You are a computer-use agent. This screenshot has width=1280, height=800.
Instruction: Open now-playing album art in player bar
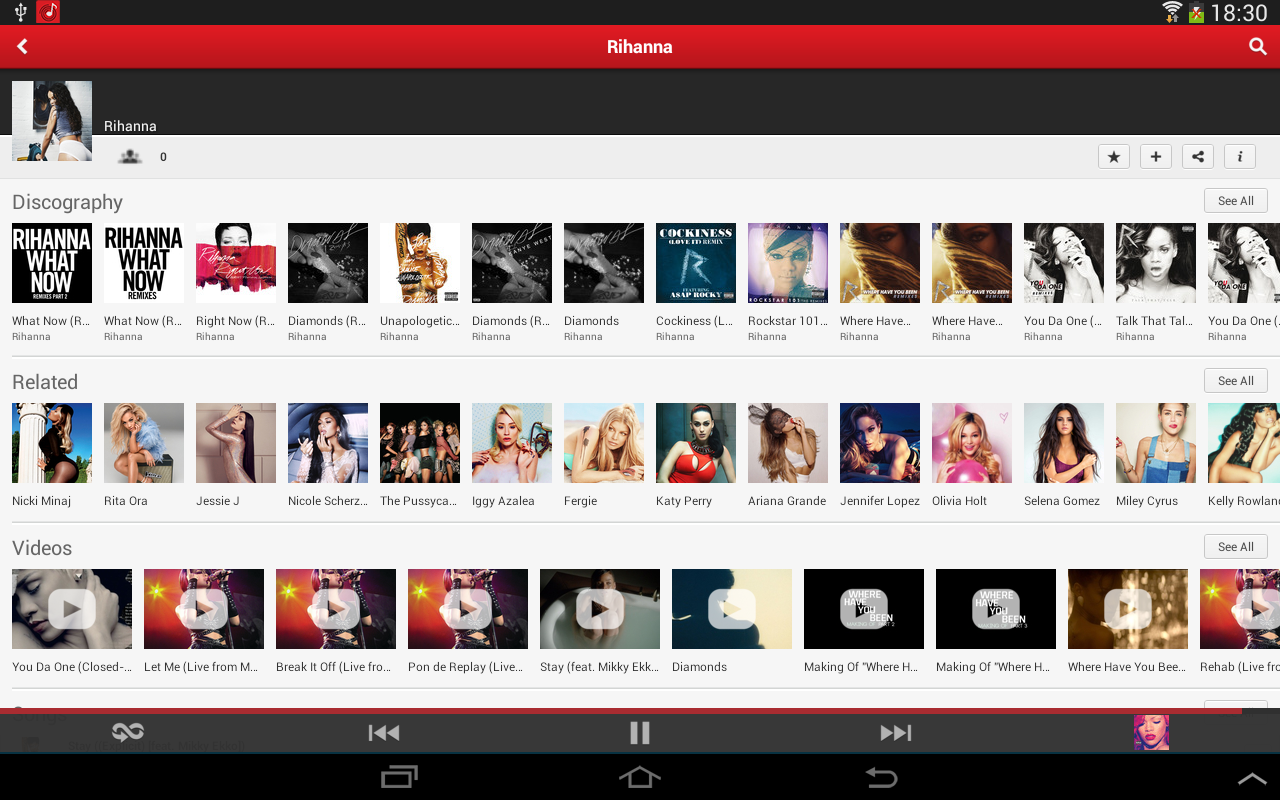point(1151,733)
